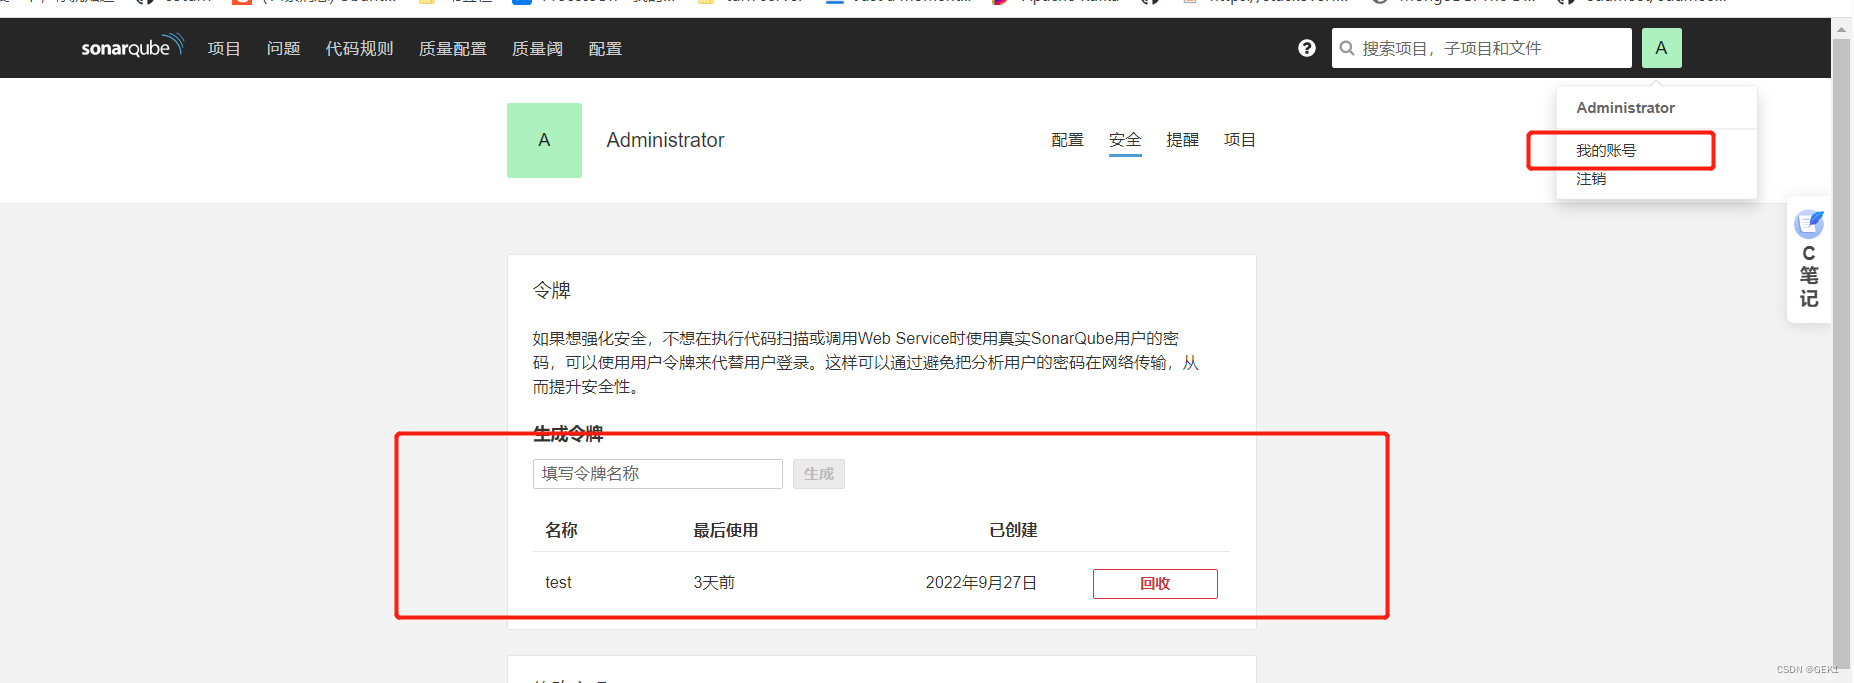This screenshot has height=683, width=1854.
Task: Open 质量阈 in navigation bar
Action: [537, 48]
